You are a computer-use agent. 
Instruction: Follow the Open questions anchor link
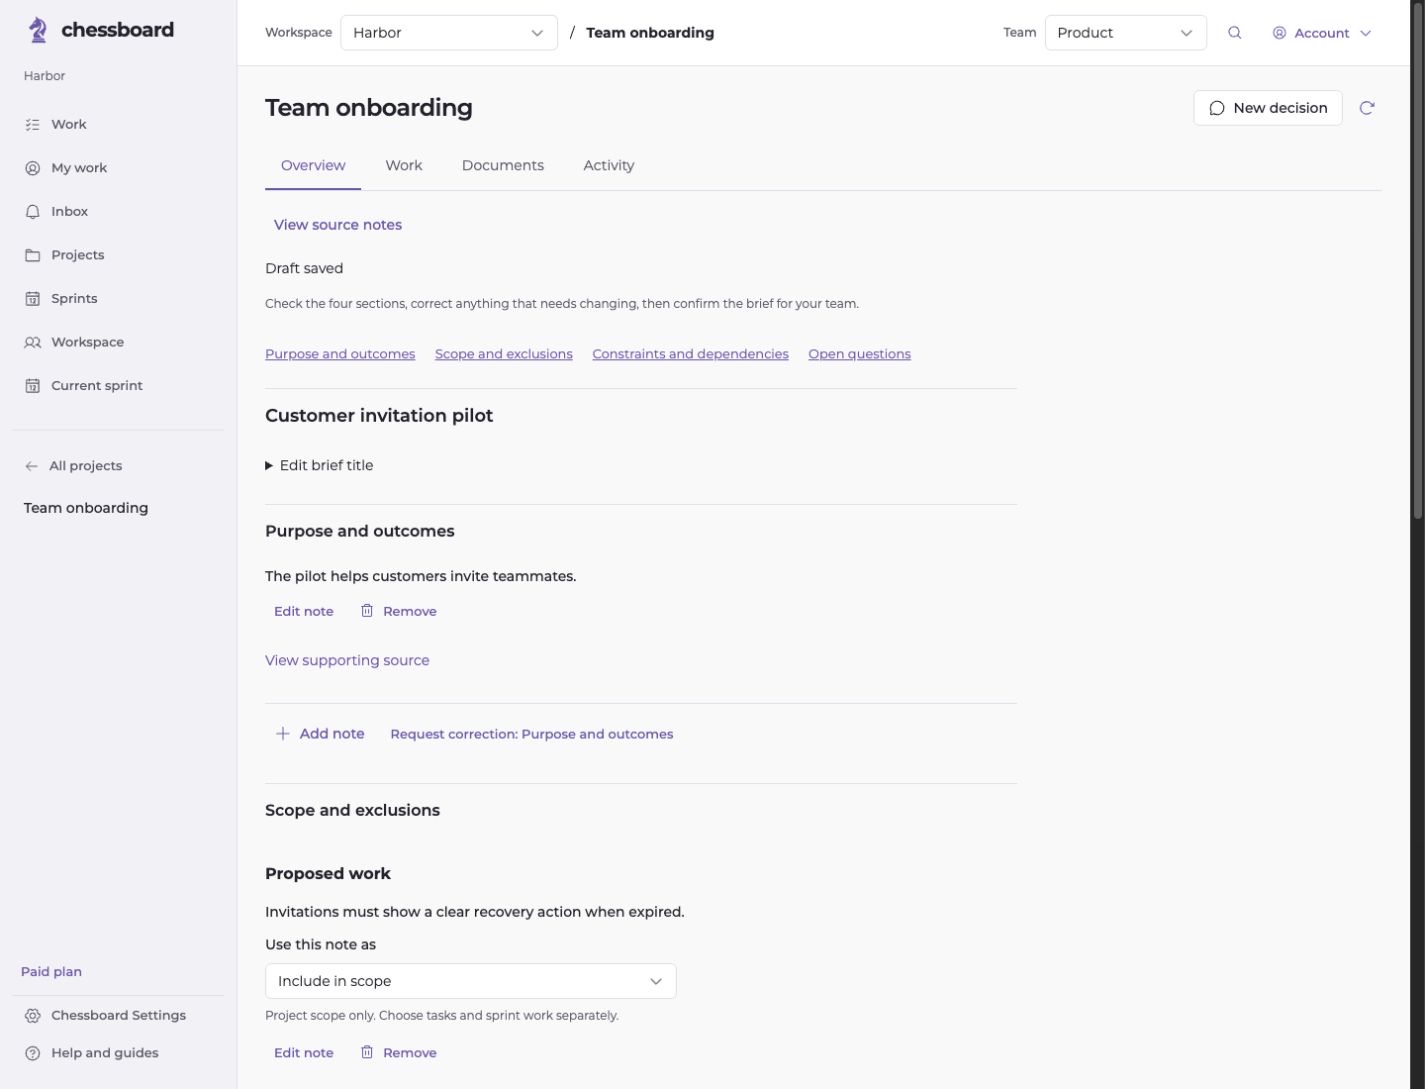pos(859,354)
